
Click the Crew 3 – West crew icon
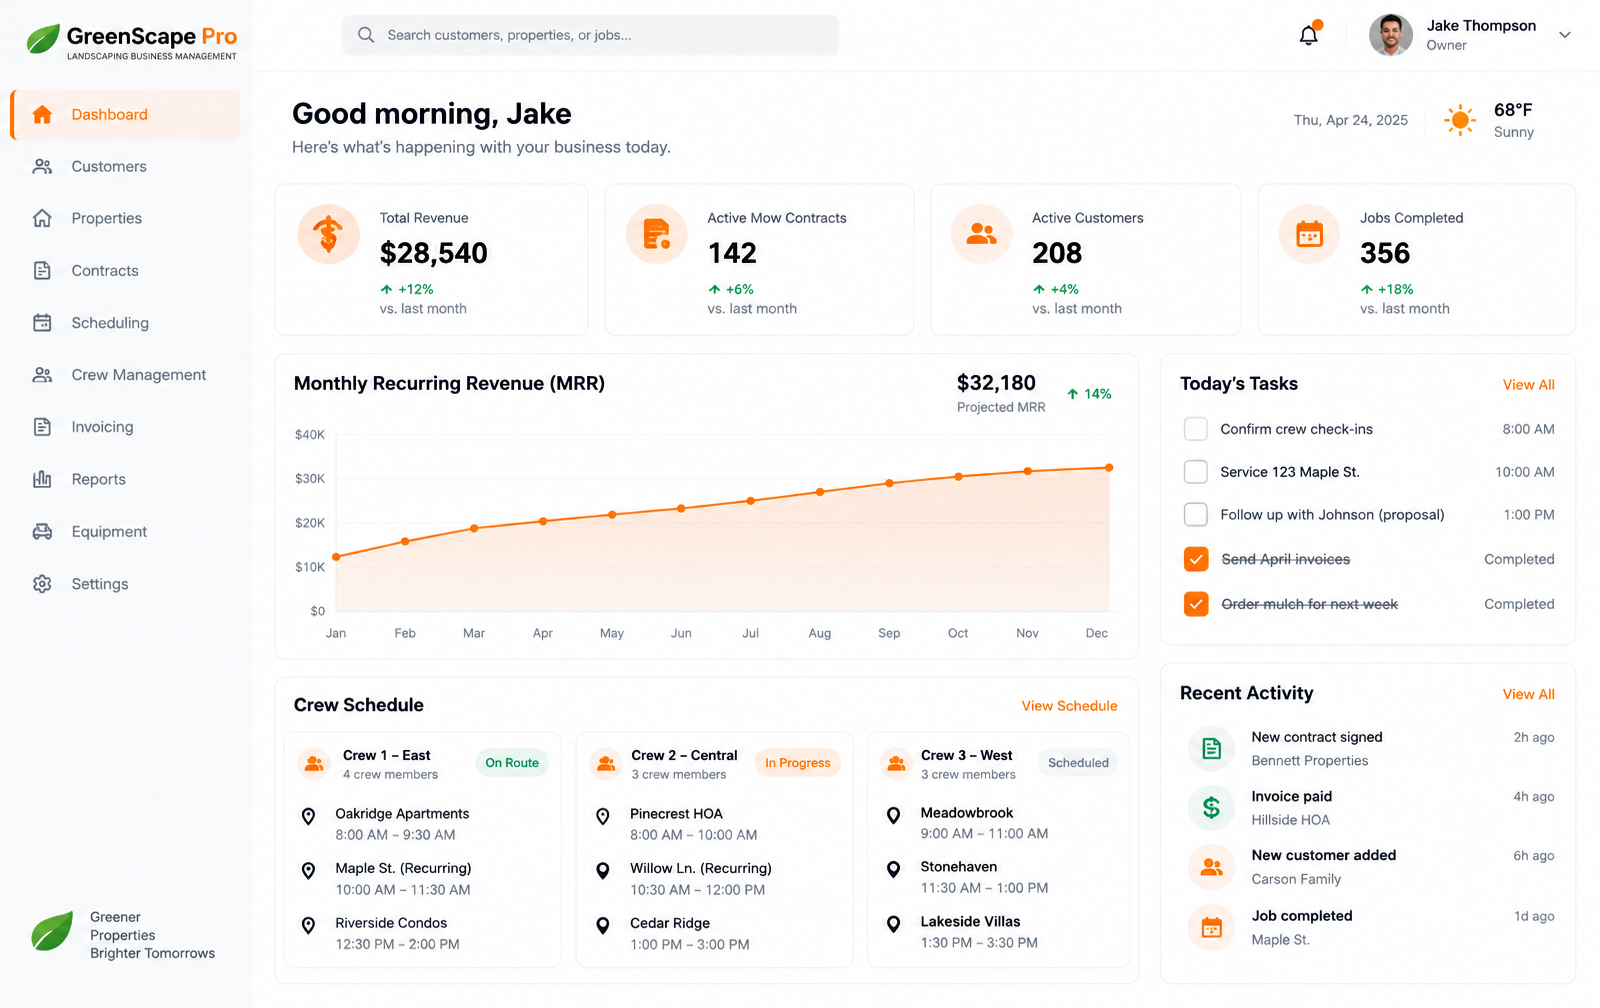[x=896, y=764]
